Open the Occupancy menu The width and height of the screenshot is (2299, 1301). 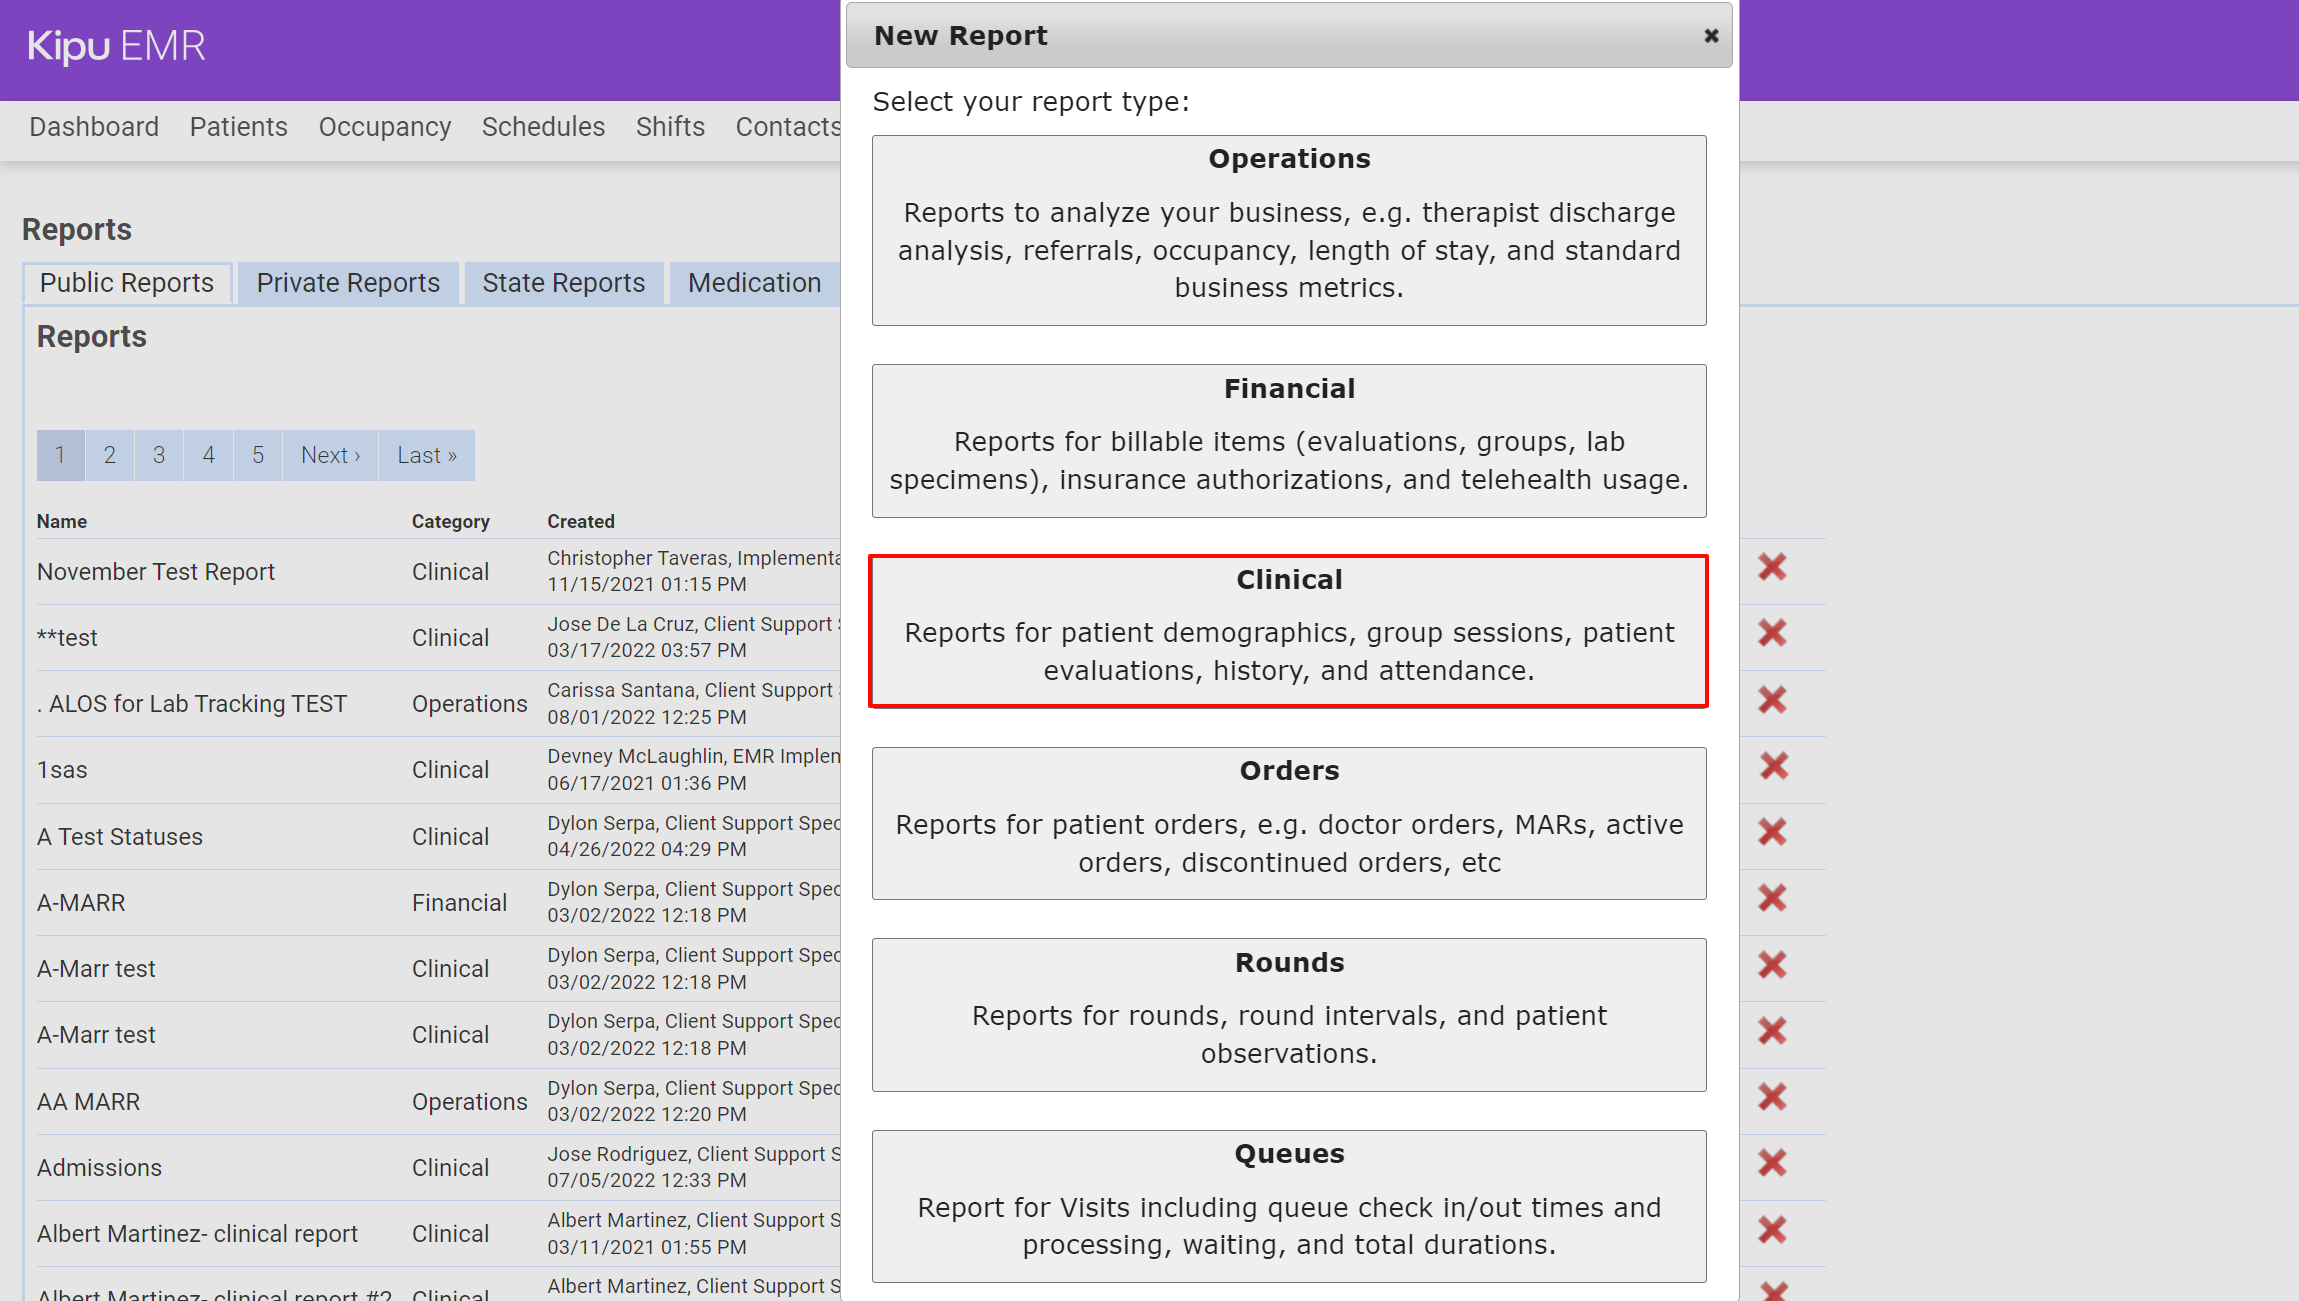(384, 127)
